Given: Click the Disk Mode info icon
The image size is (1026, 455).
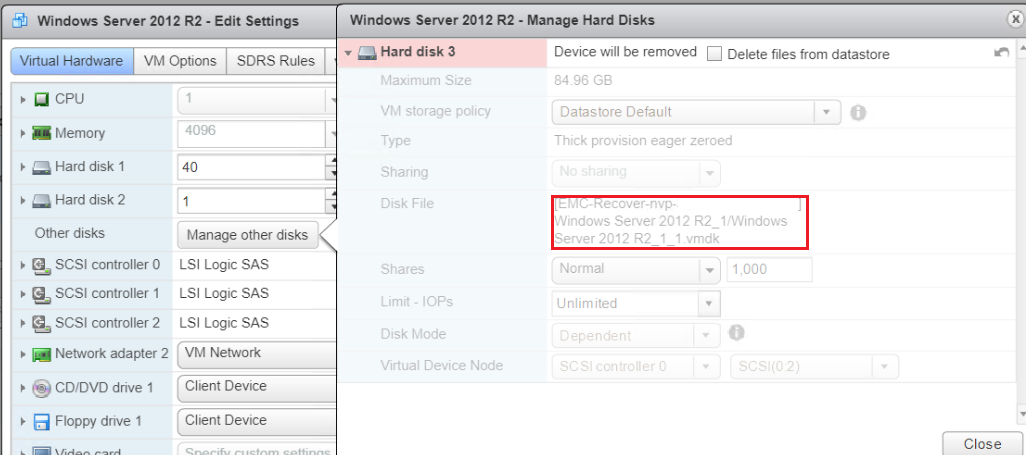Looking at the screenshot, I should pyautogui.click(x=738, y=333).
